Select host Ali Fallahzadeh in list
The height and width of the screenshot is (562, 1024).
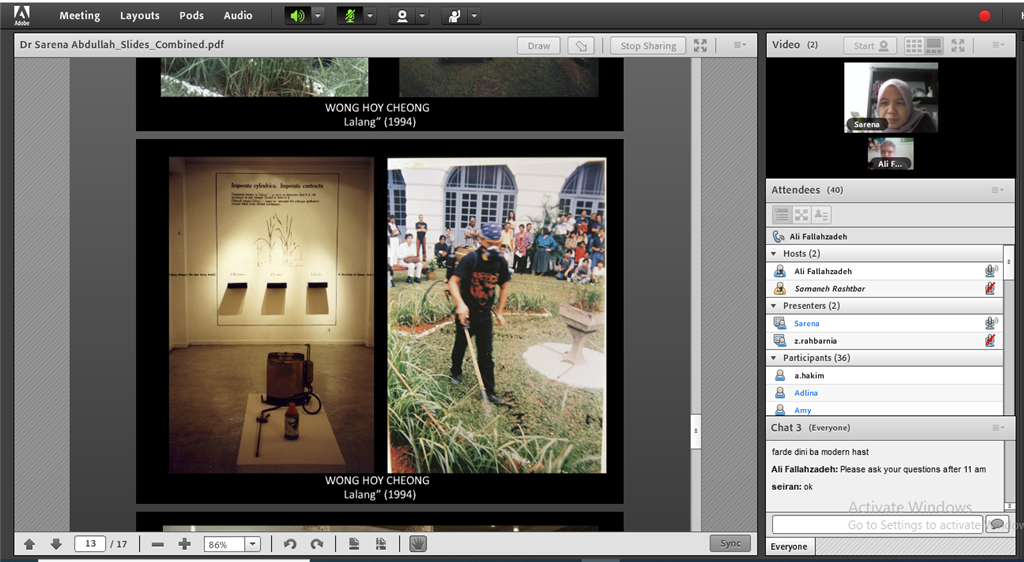tap(885, 271)
